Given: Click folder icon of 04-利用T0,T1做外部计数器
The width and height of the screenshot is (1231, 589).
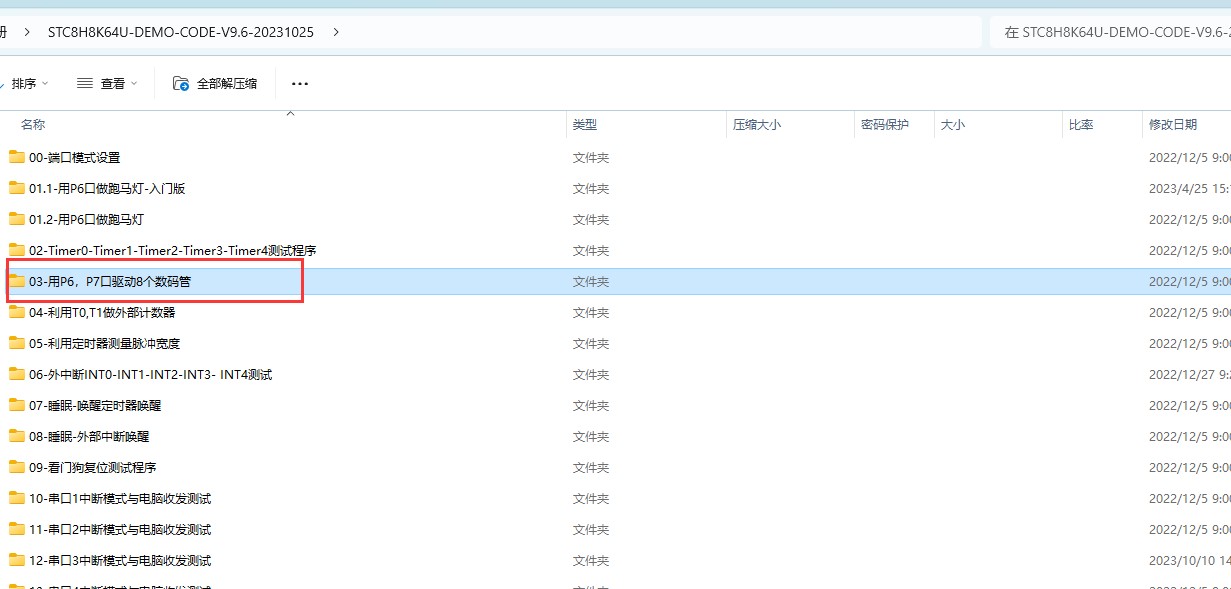Looking at the screenshot, I should pos(17,312).
